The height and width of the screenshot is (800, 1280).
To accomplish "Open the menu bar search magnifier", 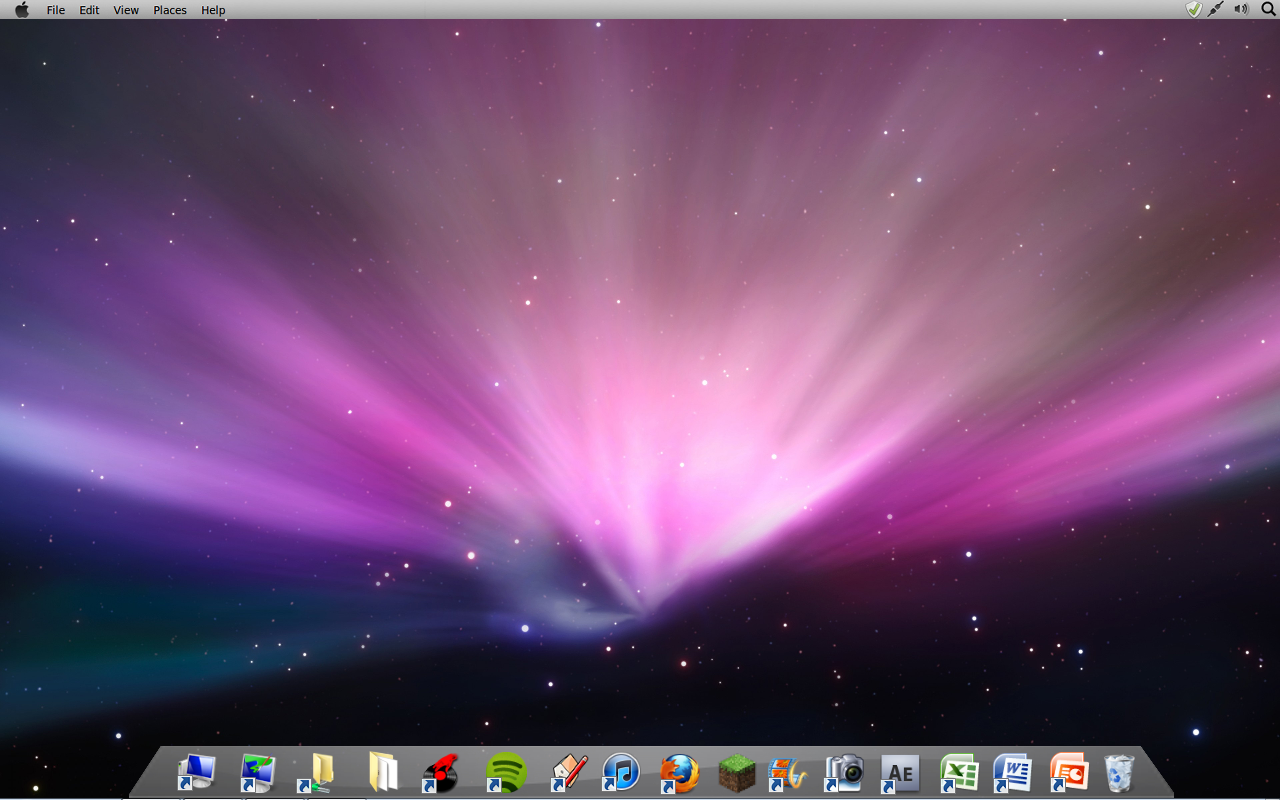I will pyautogui.click(x=1267, y=9).
